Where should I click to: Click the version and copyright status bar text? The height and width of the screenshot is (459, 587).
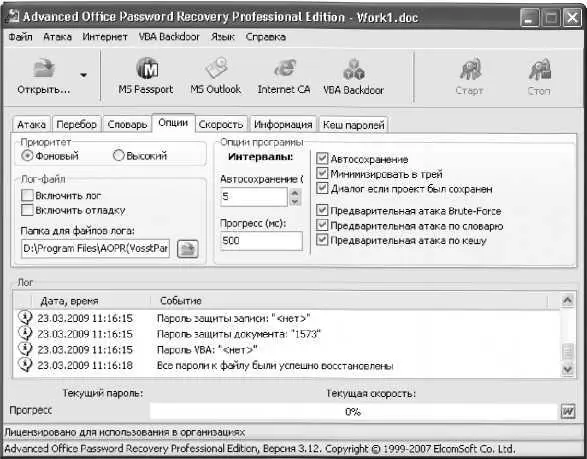pos(260,449)
